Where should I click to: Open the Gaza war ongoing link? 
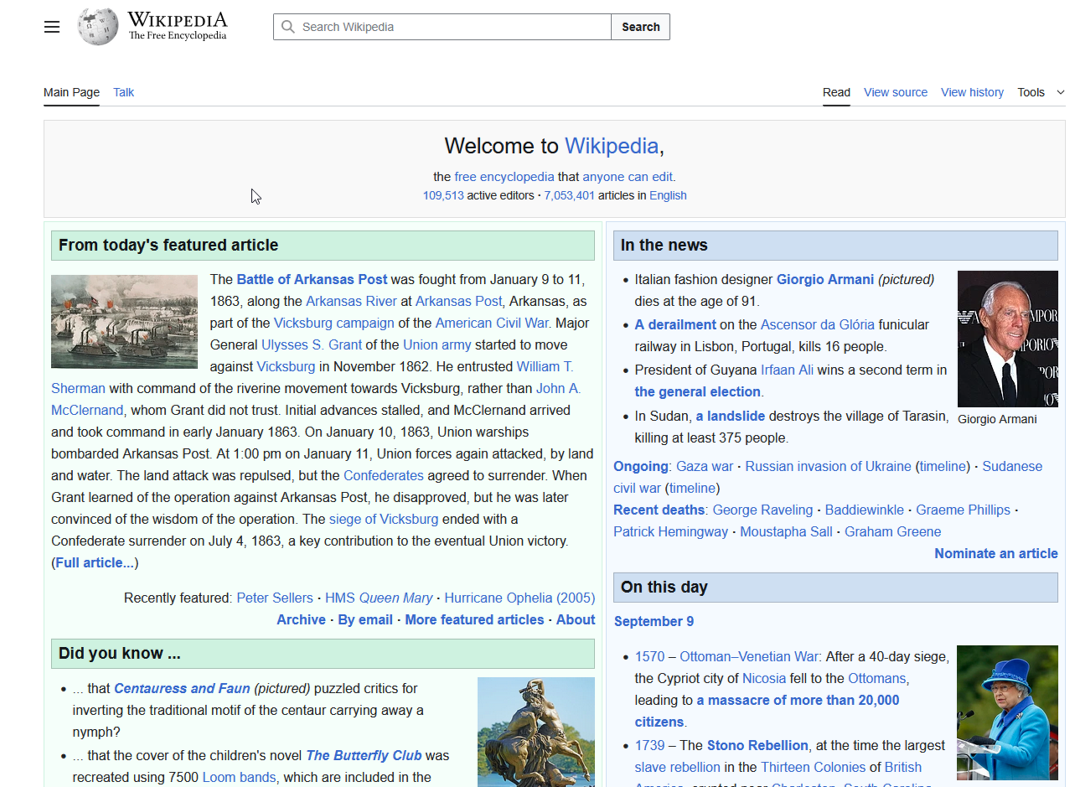(705, 466)
